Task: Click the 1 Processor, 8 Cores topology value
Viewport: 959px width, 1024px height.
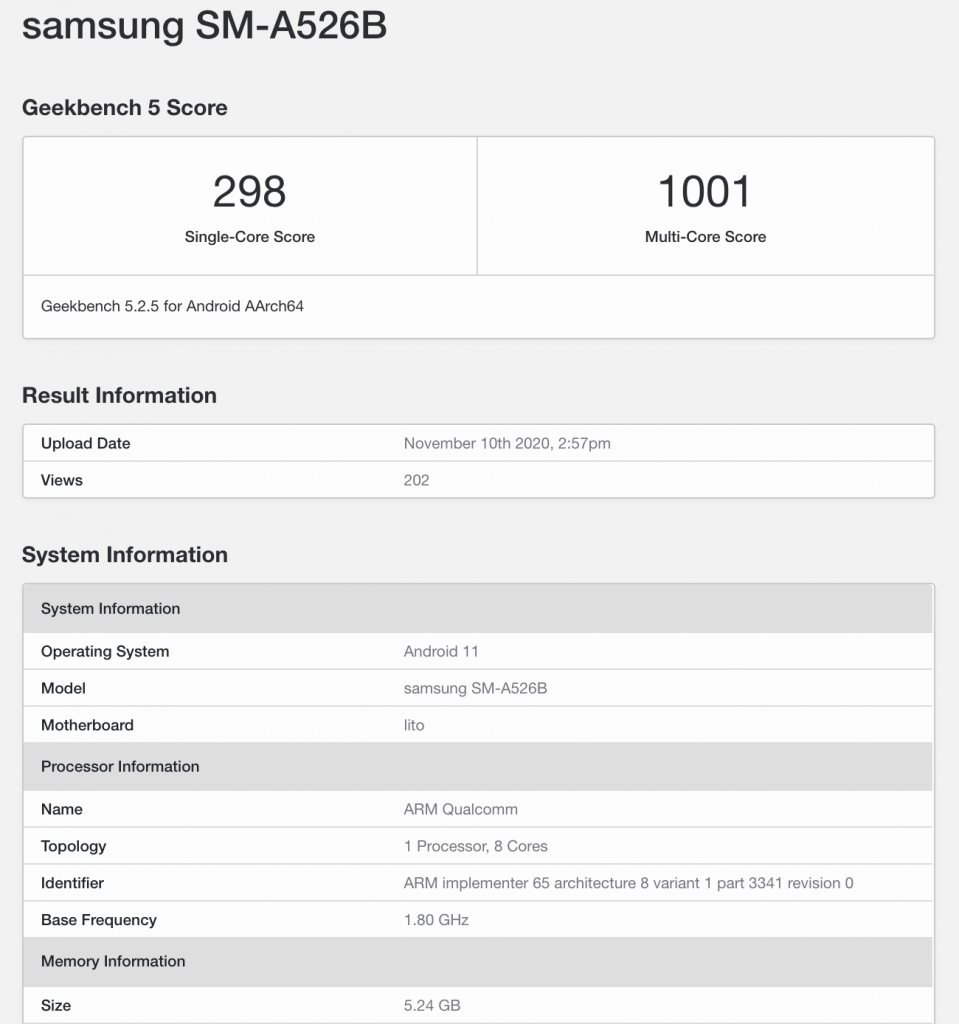Action: click(475, 846)
